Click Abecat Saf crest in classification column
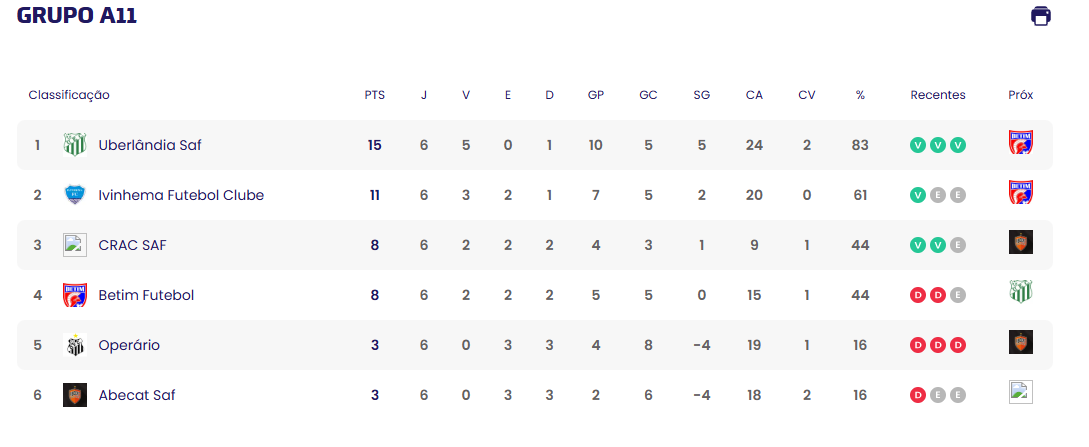1089x447 pixels. (x=74, y=395)
